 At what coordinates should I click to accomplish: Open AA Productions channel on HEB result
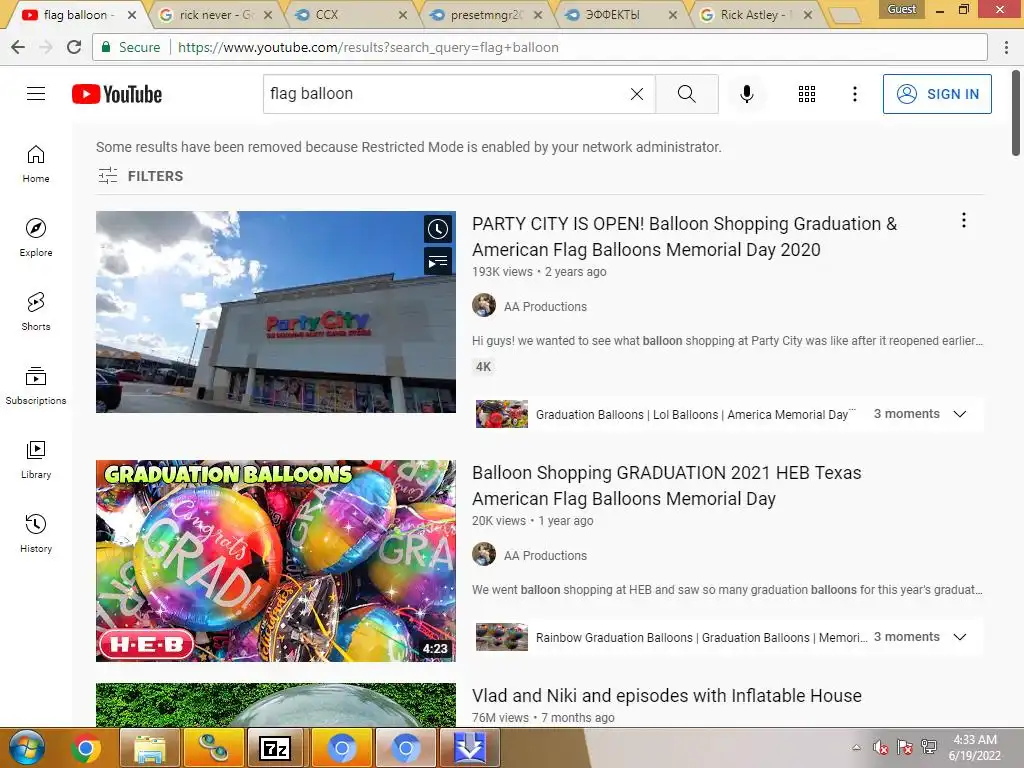pos(545,555)
